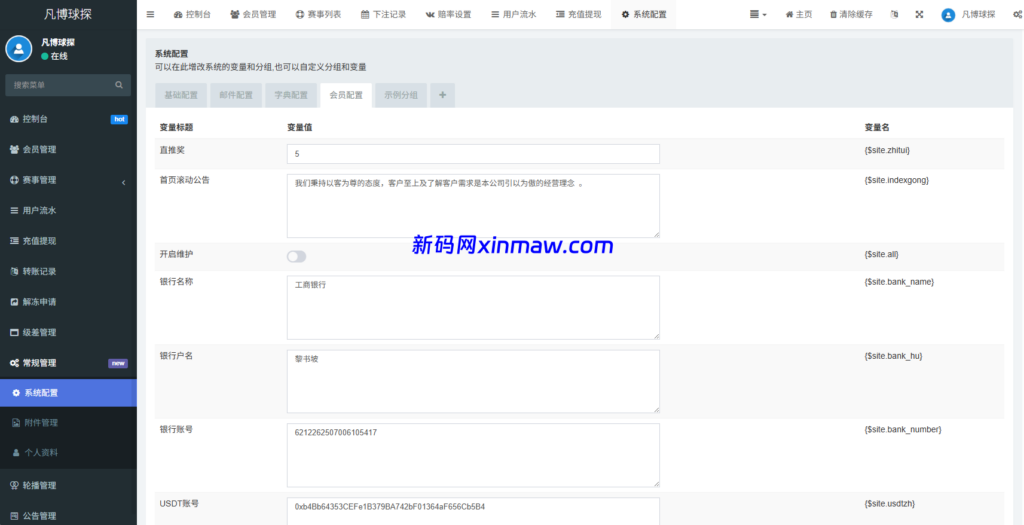Click the {$site.bank_number} variable name
Viewport: 1024px width, 525px height.
[x=903, y=430]
